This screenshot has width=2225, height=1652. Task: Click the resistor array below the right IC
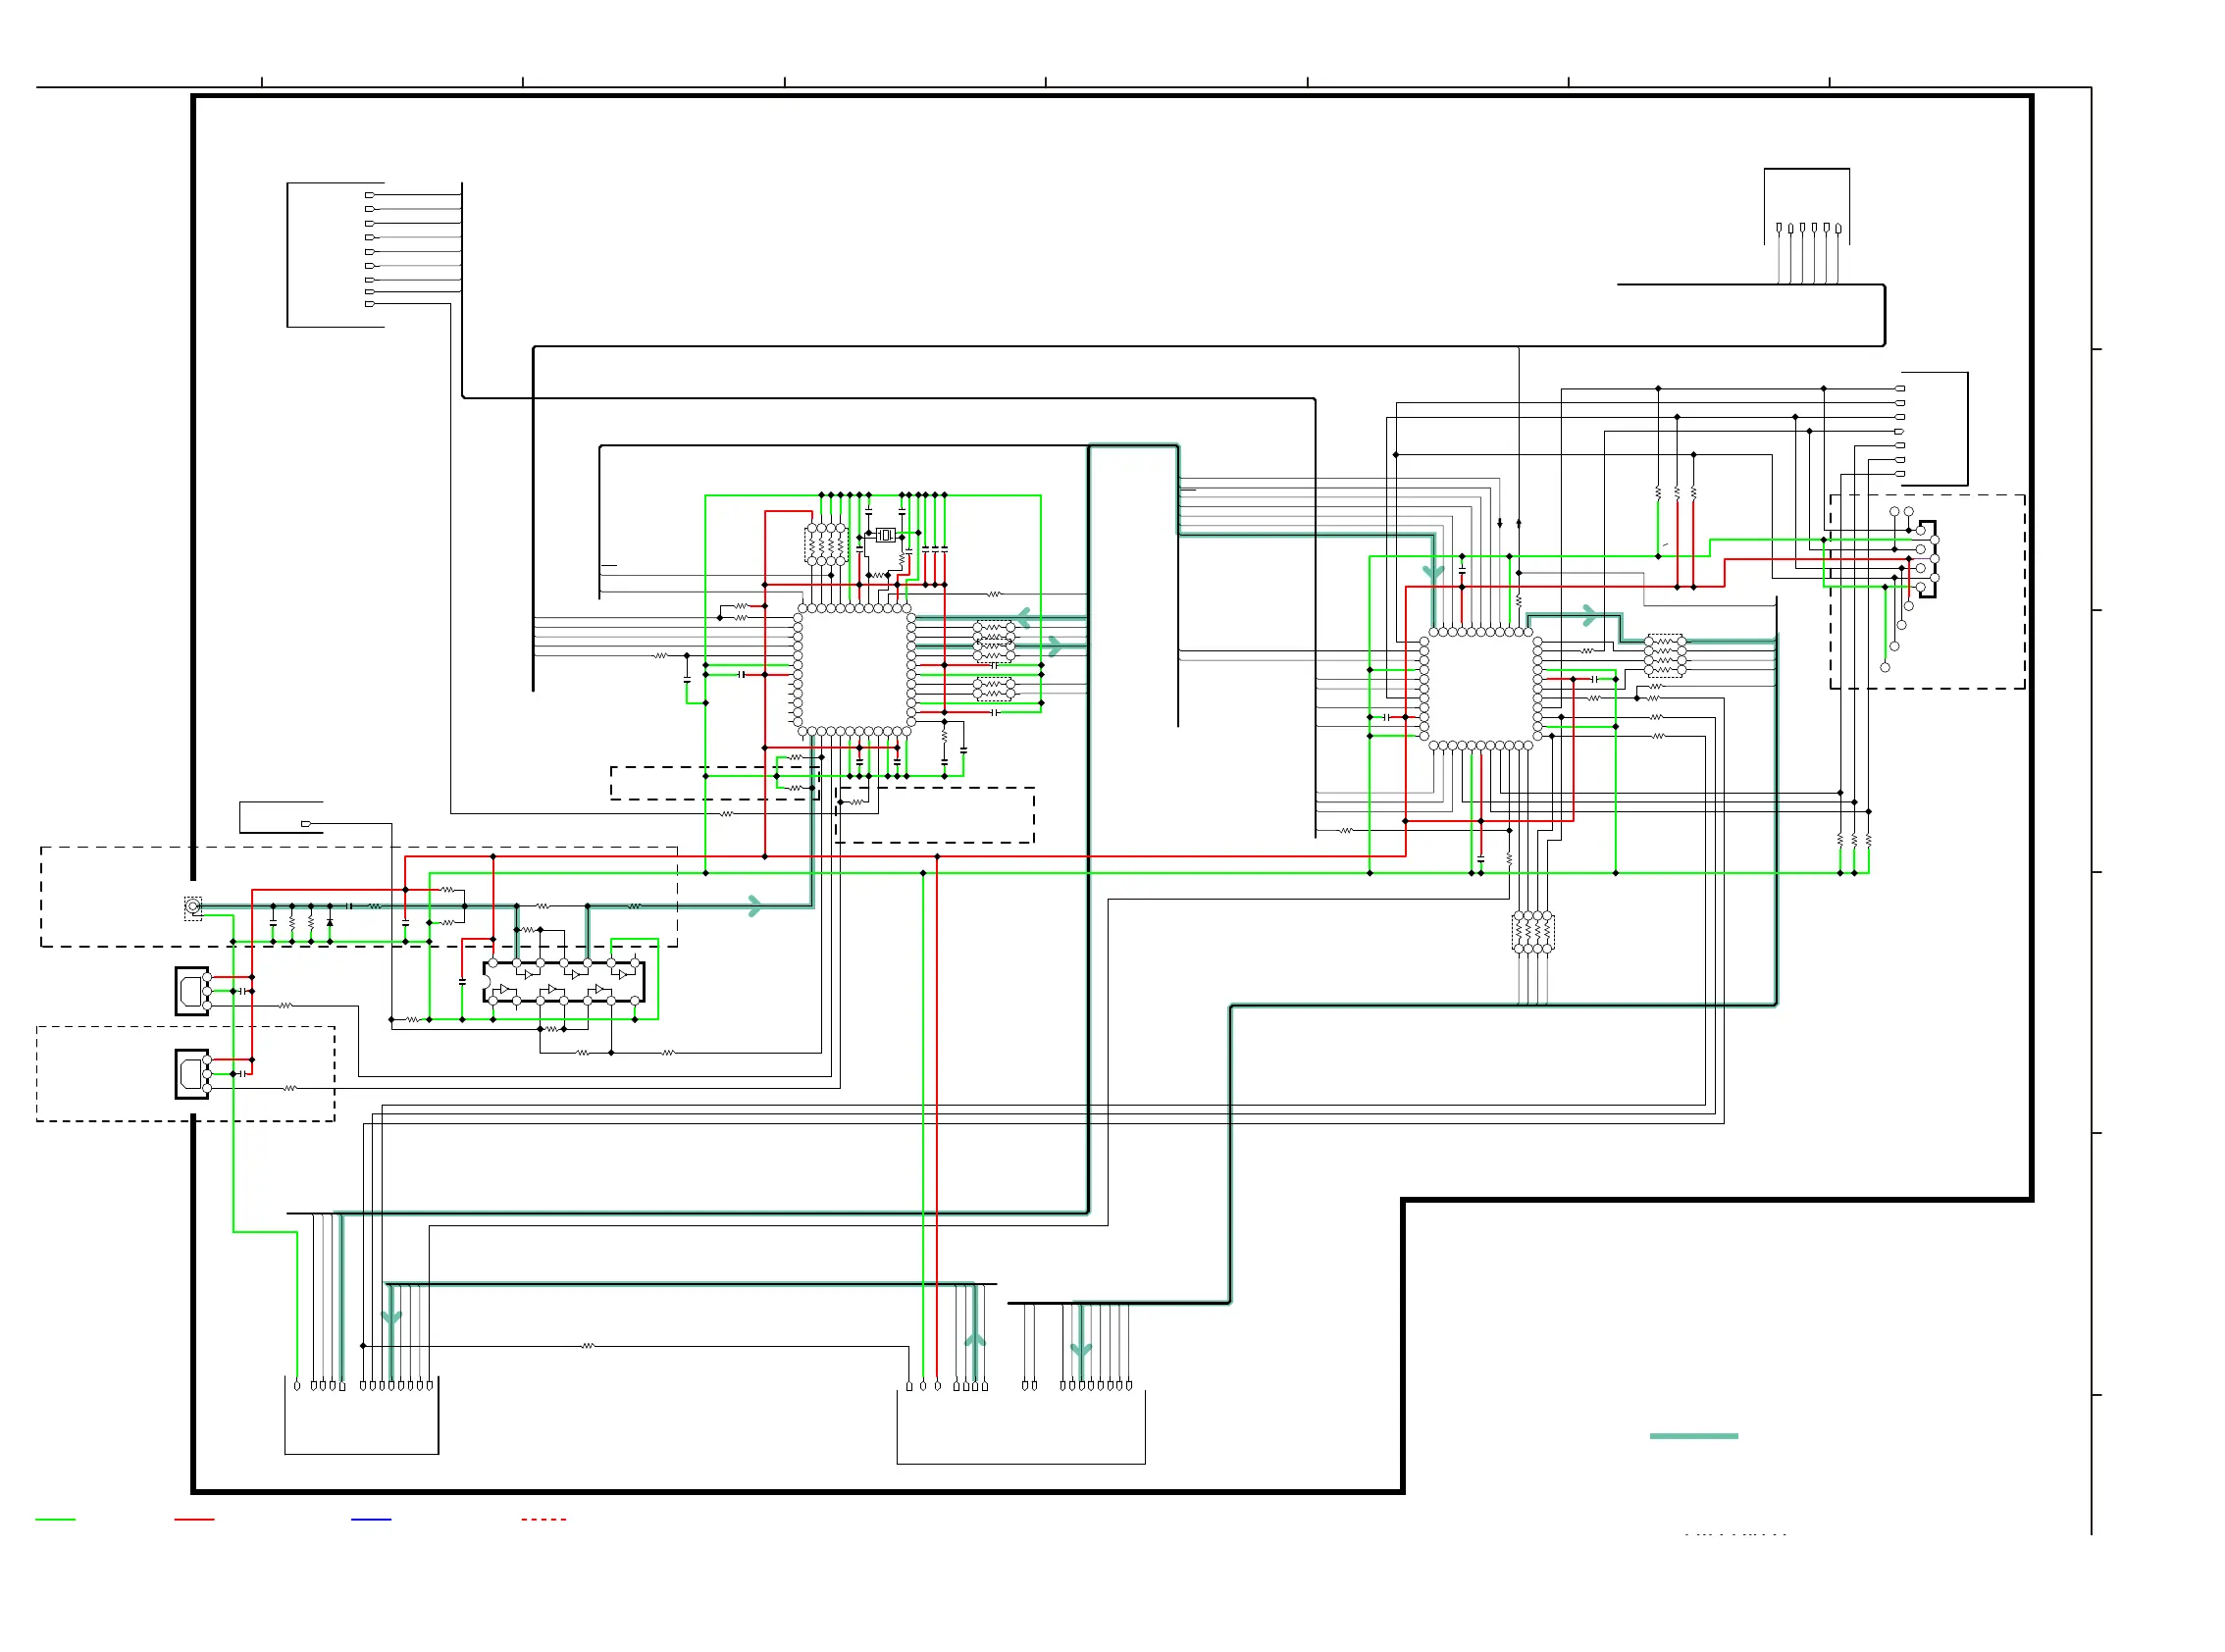[1533, 932]
